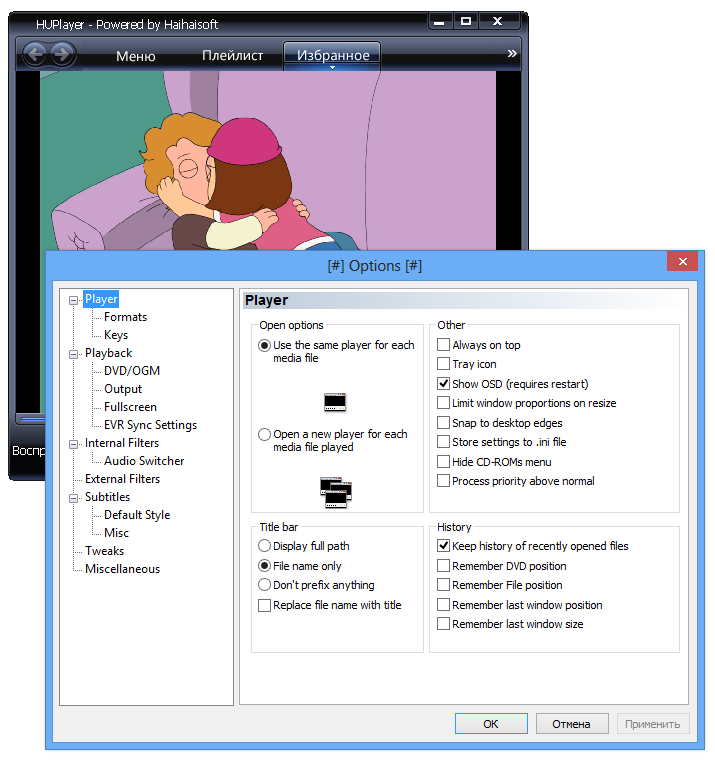
Task: Cancel options with Отмена button
Action: [x=572, y=724]
